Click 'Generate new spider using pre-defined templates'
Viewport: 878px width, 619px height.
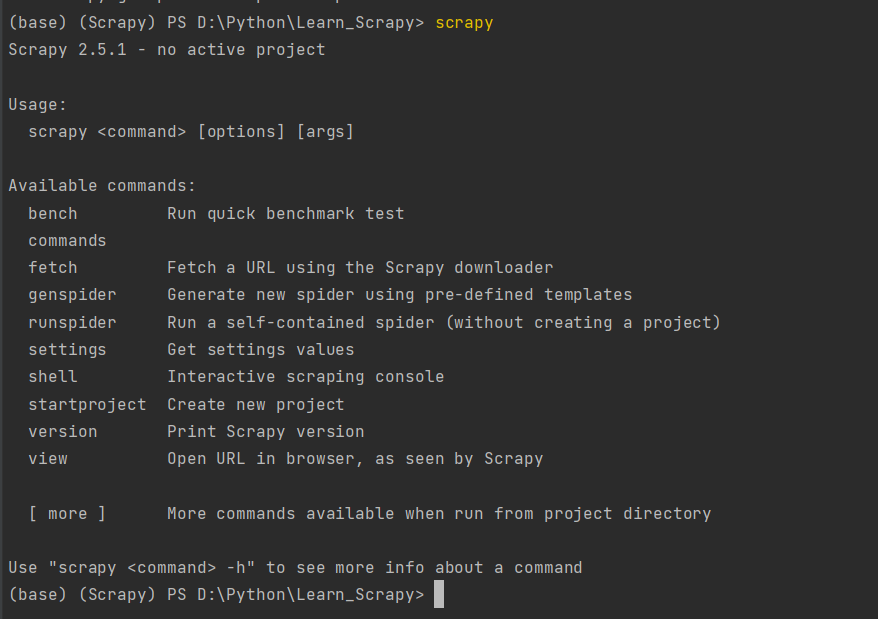(x=400, y=295)
